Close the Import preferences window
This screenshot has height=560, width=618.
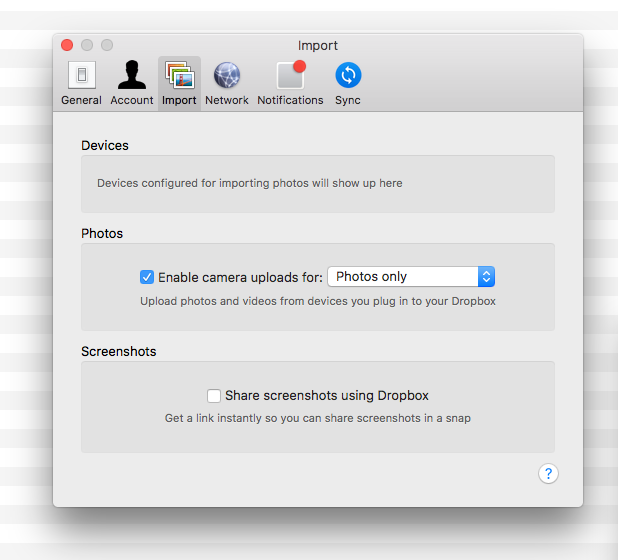click(x=67, y=45)
